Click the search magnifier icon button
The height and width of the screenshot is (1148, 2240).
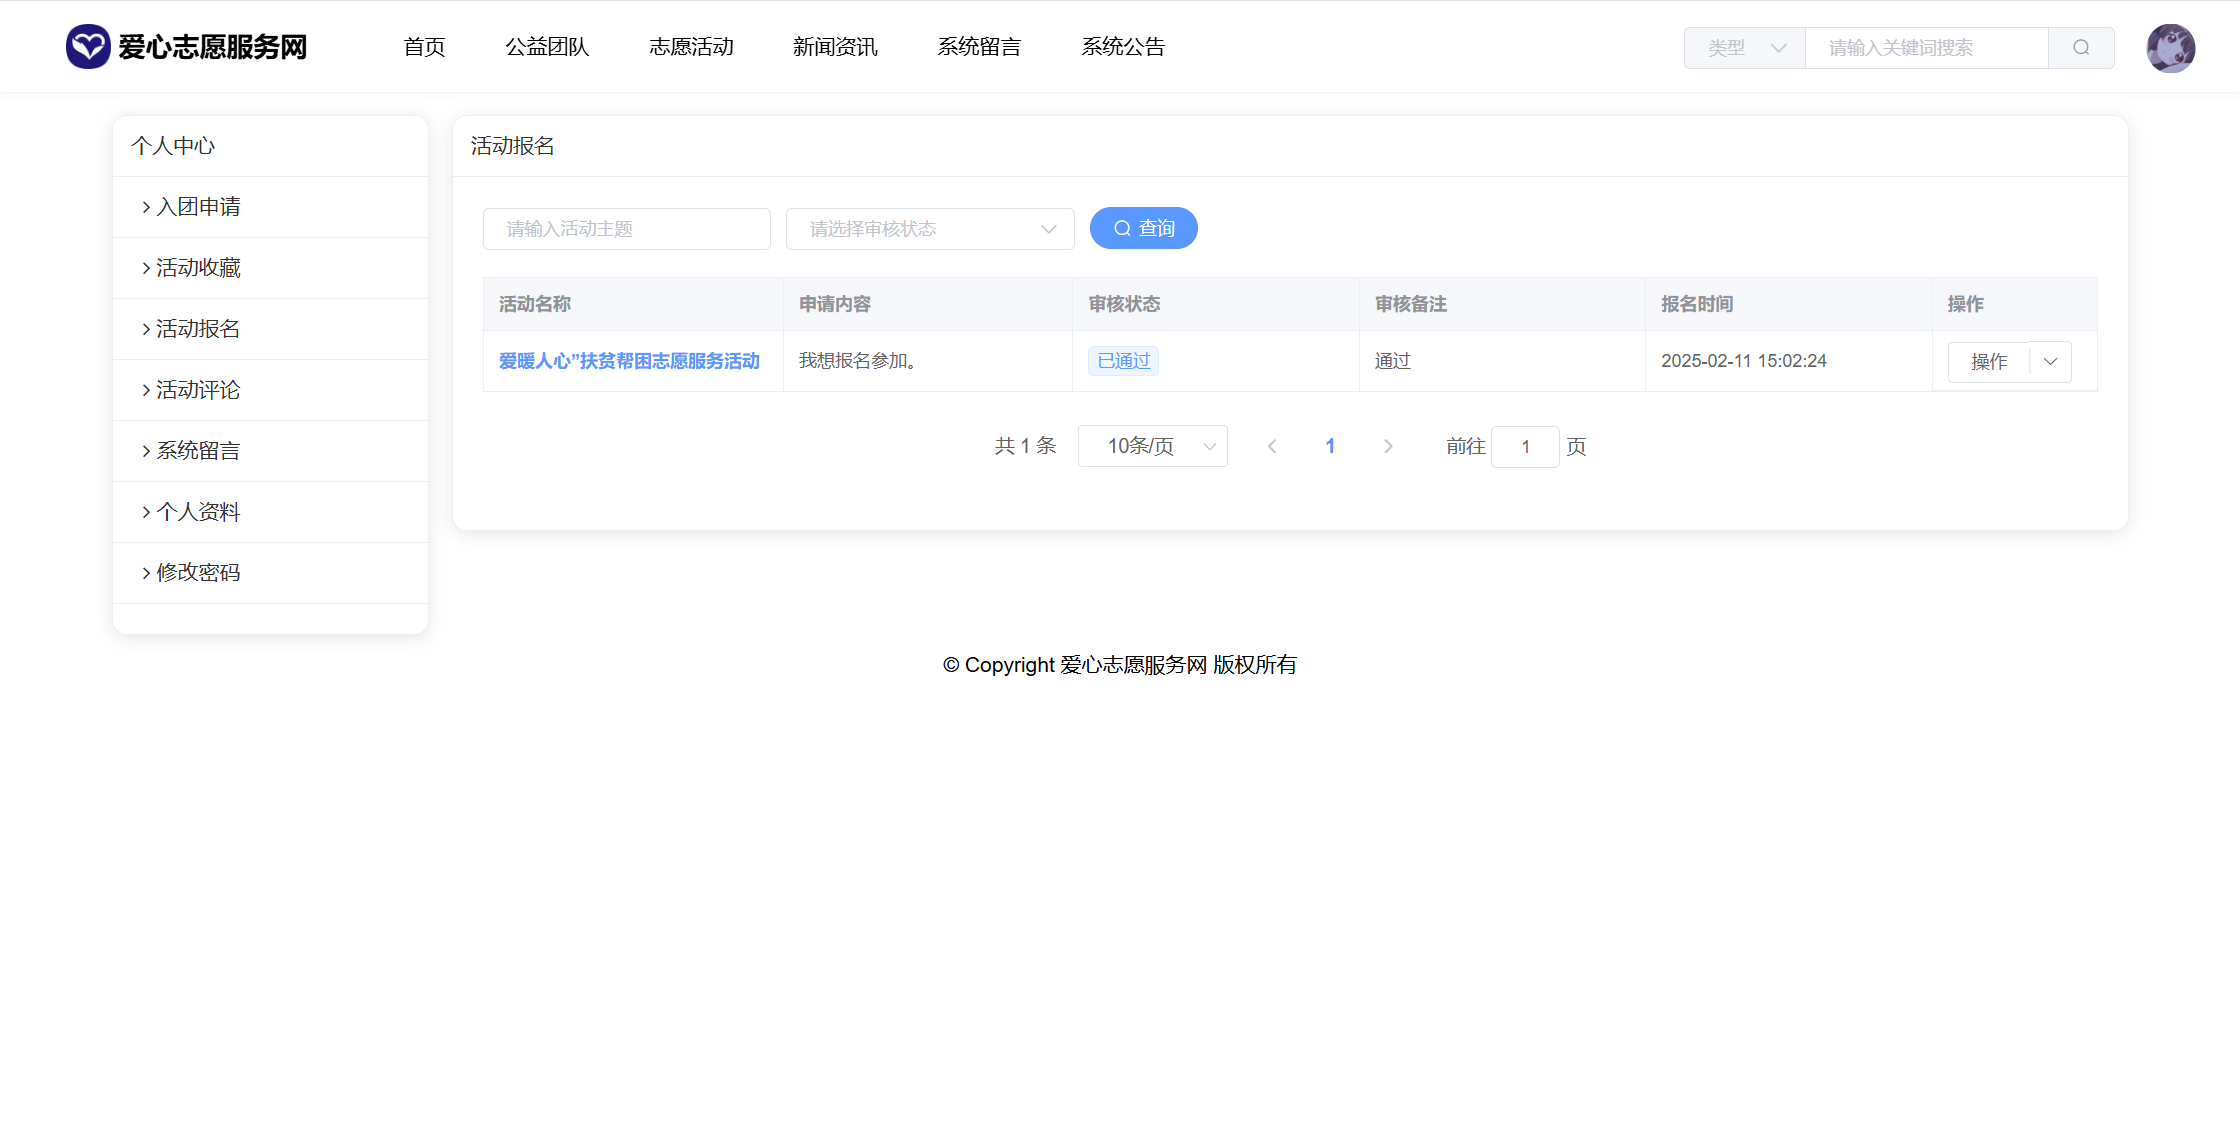pyautogui.click(x=2081, y=48)
